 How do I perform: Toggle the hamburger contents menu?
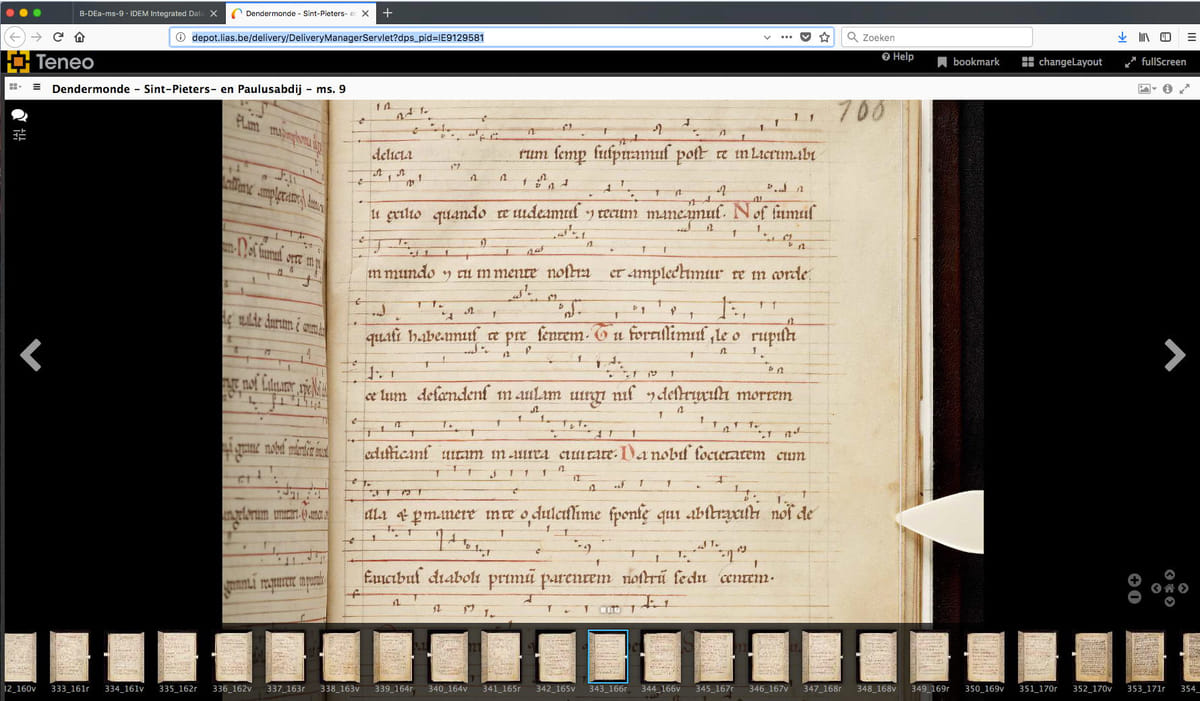(x=38, y=89)
